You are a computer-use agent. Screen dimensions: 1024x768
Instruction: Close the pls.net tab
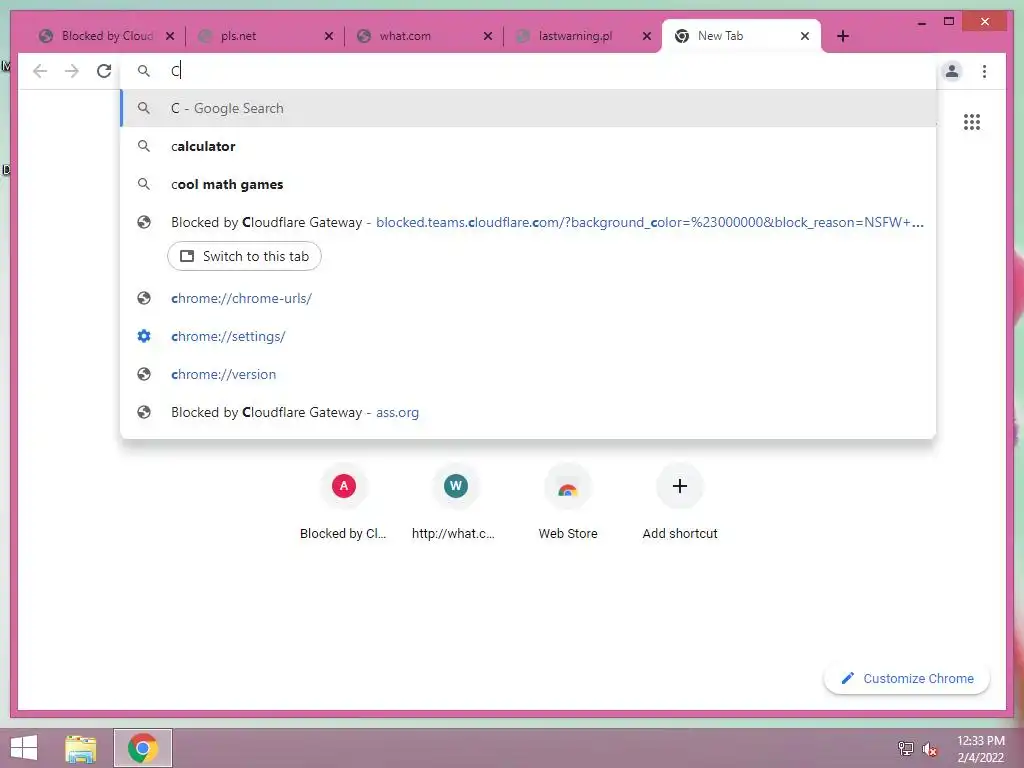(329, 36)
